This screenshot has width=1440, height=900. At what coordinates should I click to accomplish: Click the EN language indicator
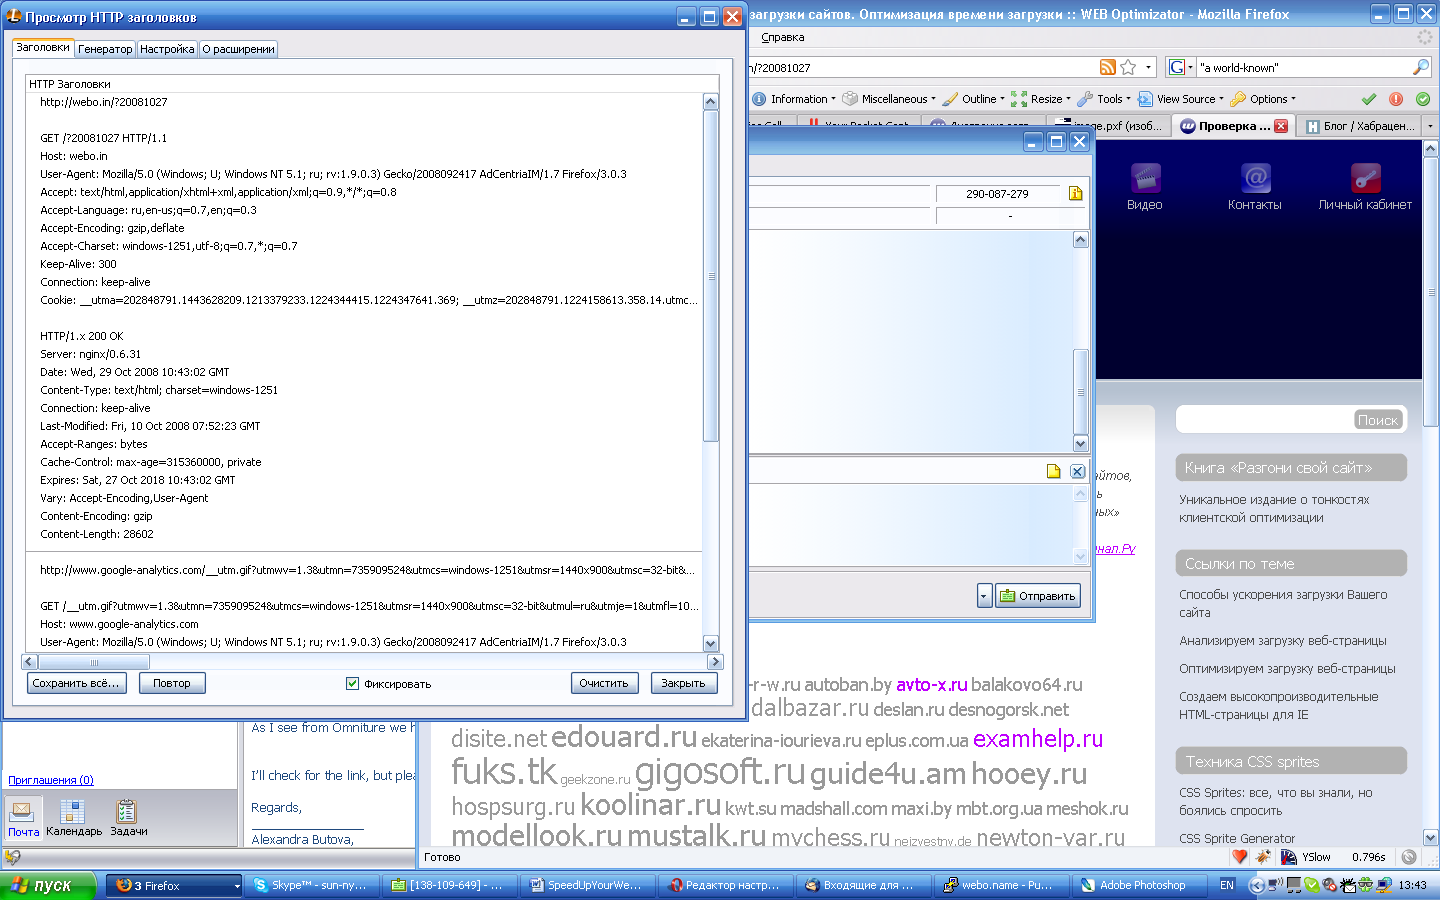1227,885
